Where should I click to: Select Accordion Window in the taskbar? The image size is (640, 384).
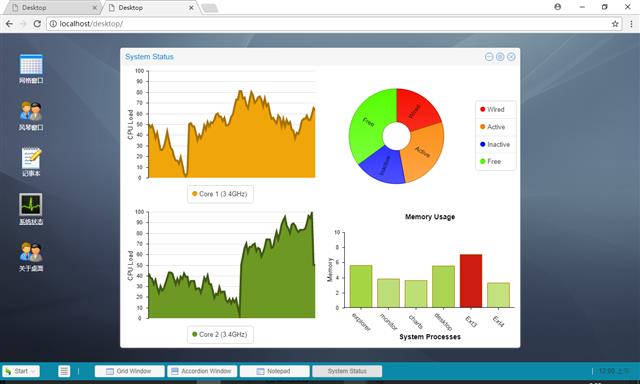(x=202, y=371)
